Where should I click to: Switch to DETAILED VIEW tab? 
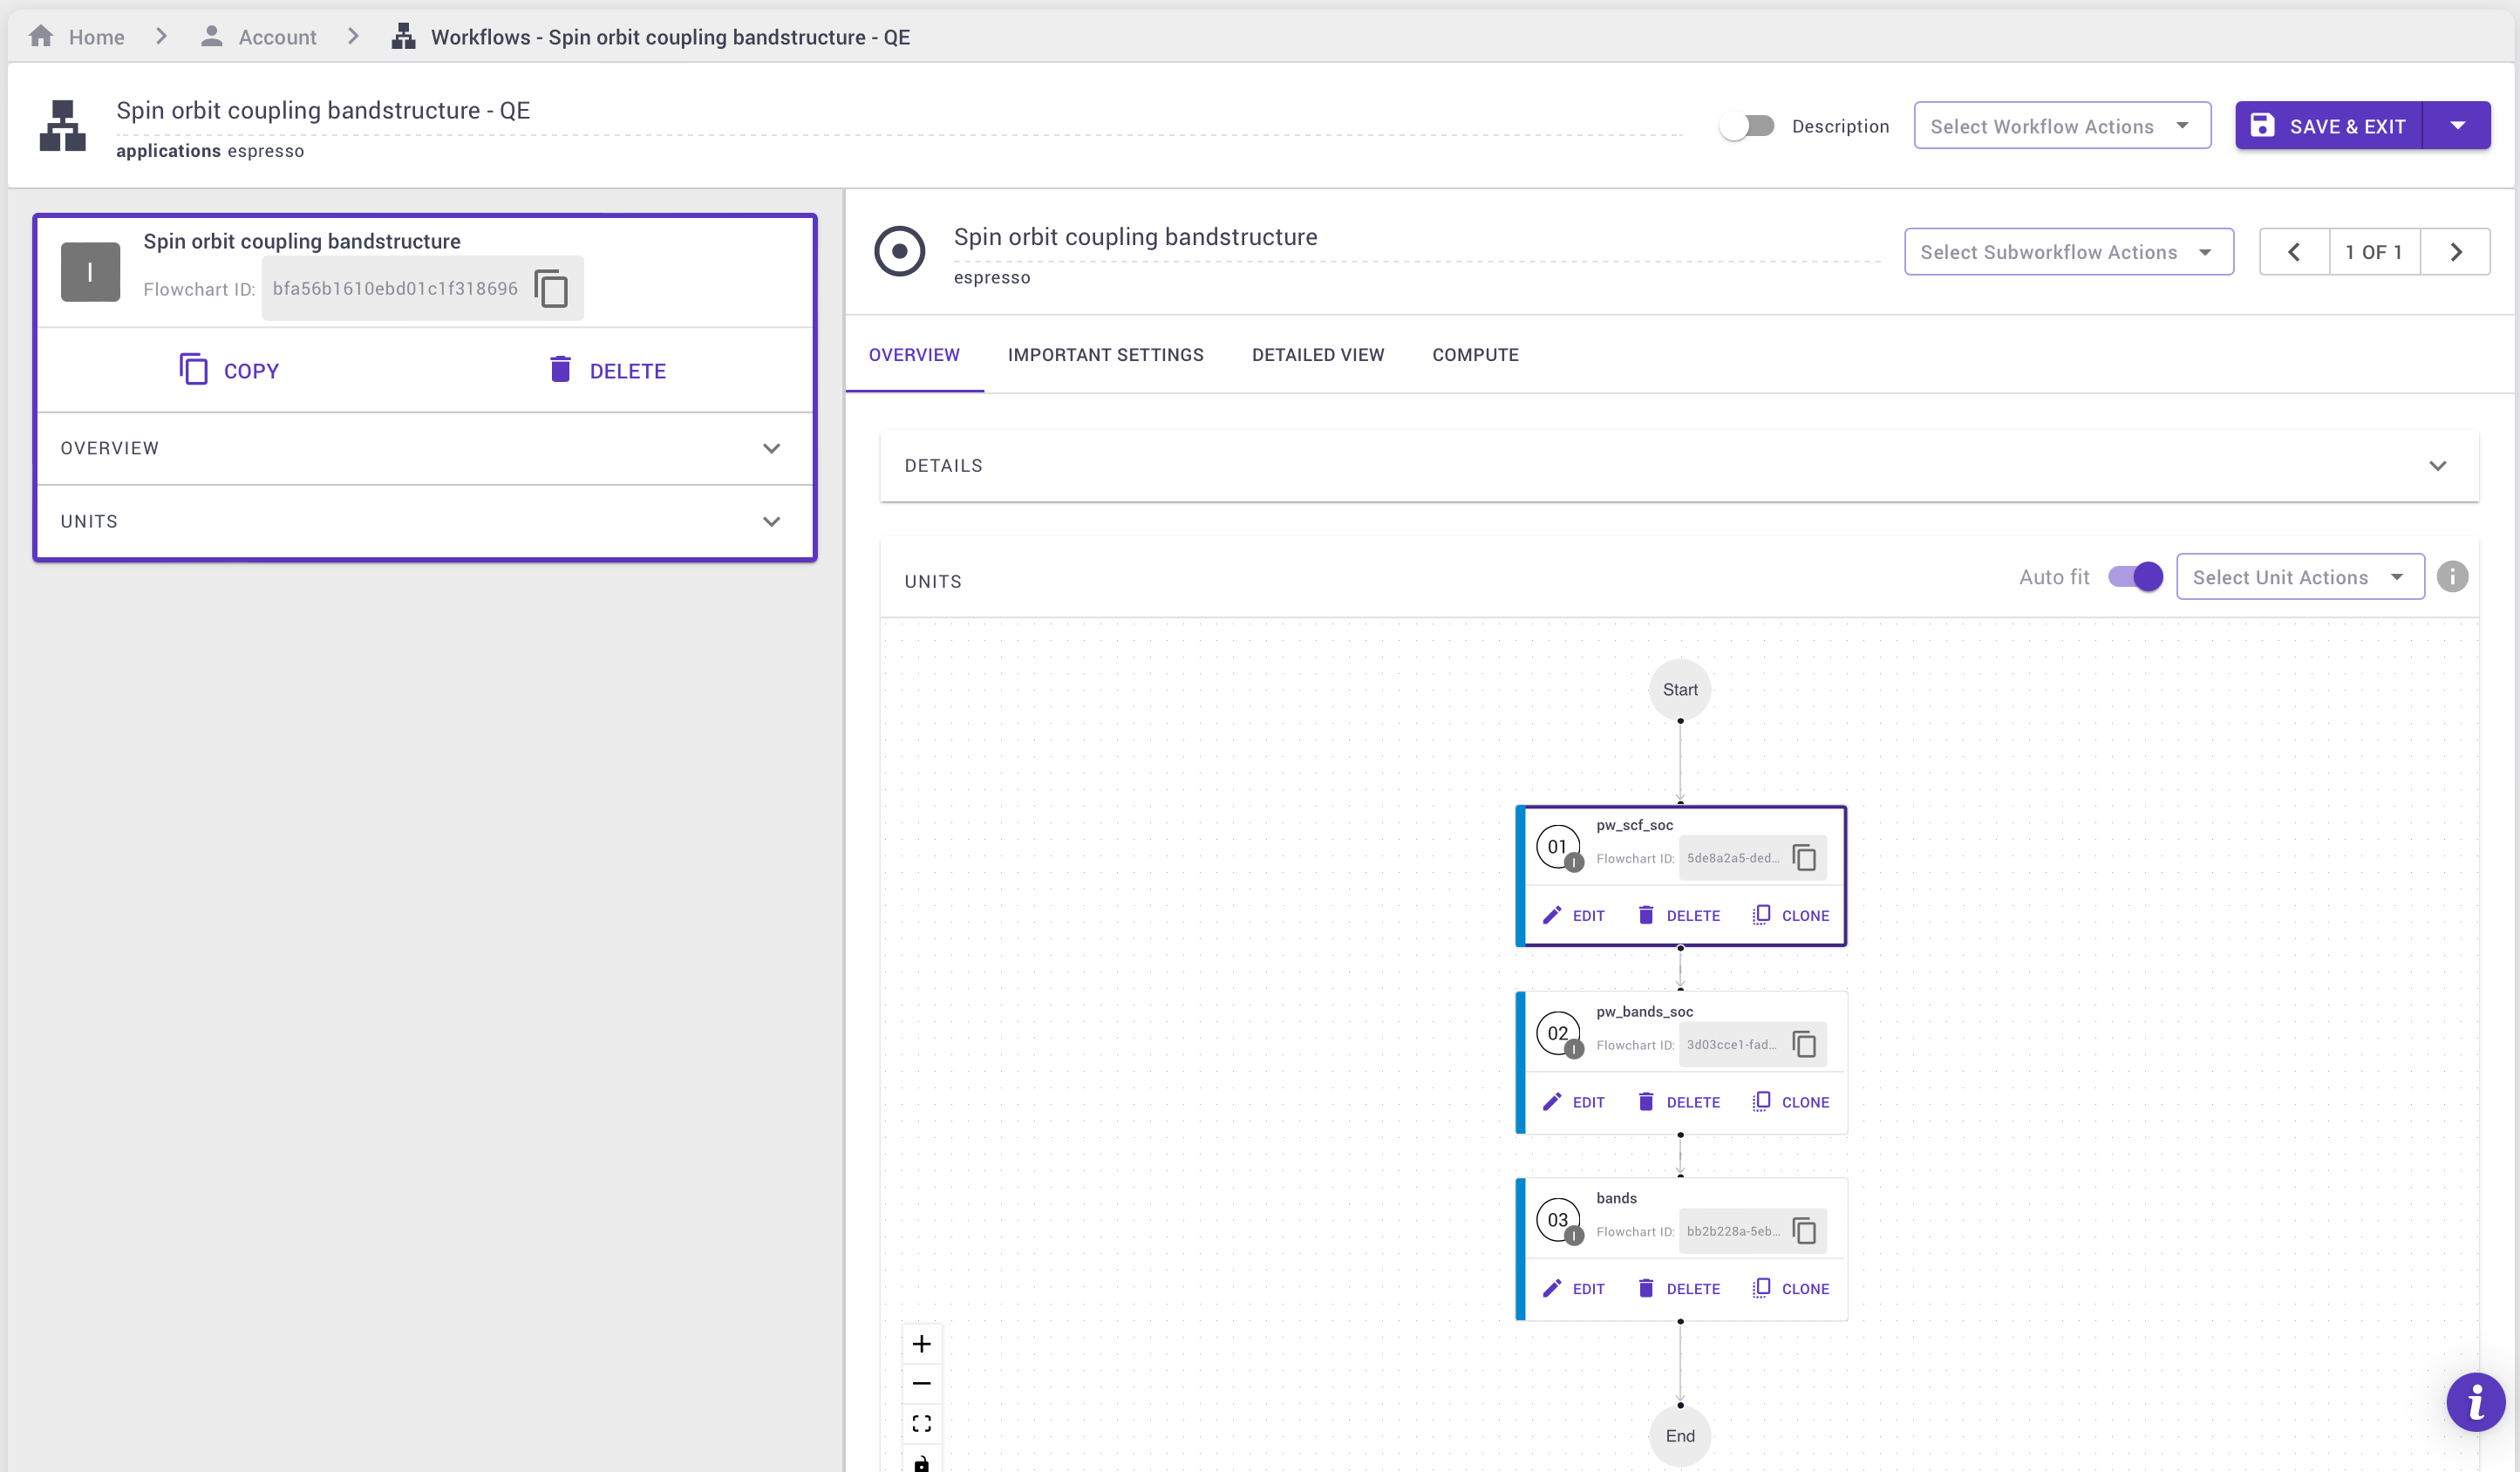(1318, 355)
